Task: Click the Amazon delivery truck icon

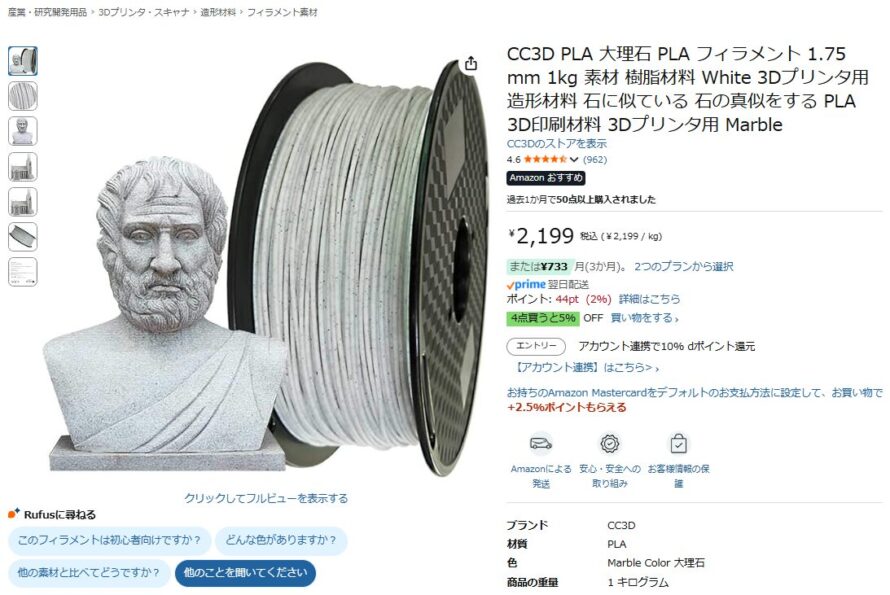Action: click(541, 443)
